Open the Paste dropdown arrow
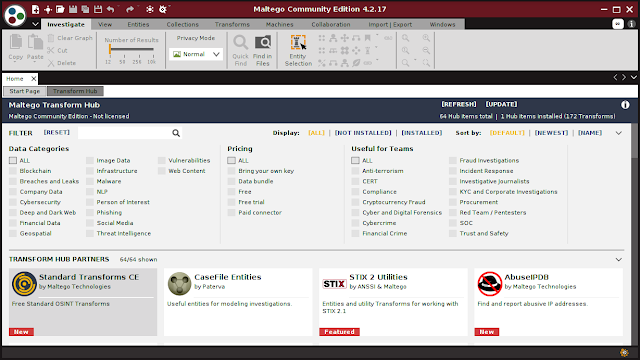This screenshot has width=640, height=360. [x=35, y=62]
